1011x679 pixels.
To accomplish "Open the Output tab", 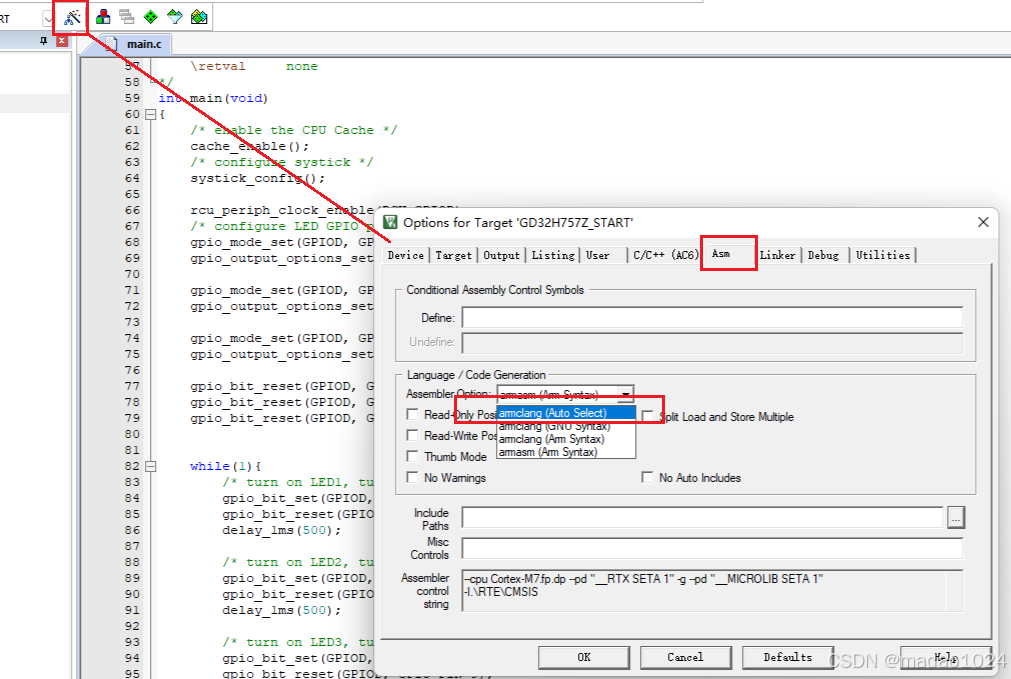I will (501, 255).
